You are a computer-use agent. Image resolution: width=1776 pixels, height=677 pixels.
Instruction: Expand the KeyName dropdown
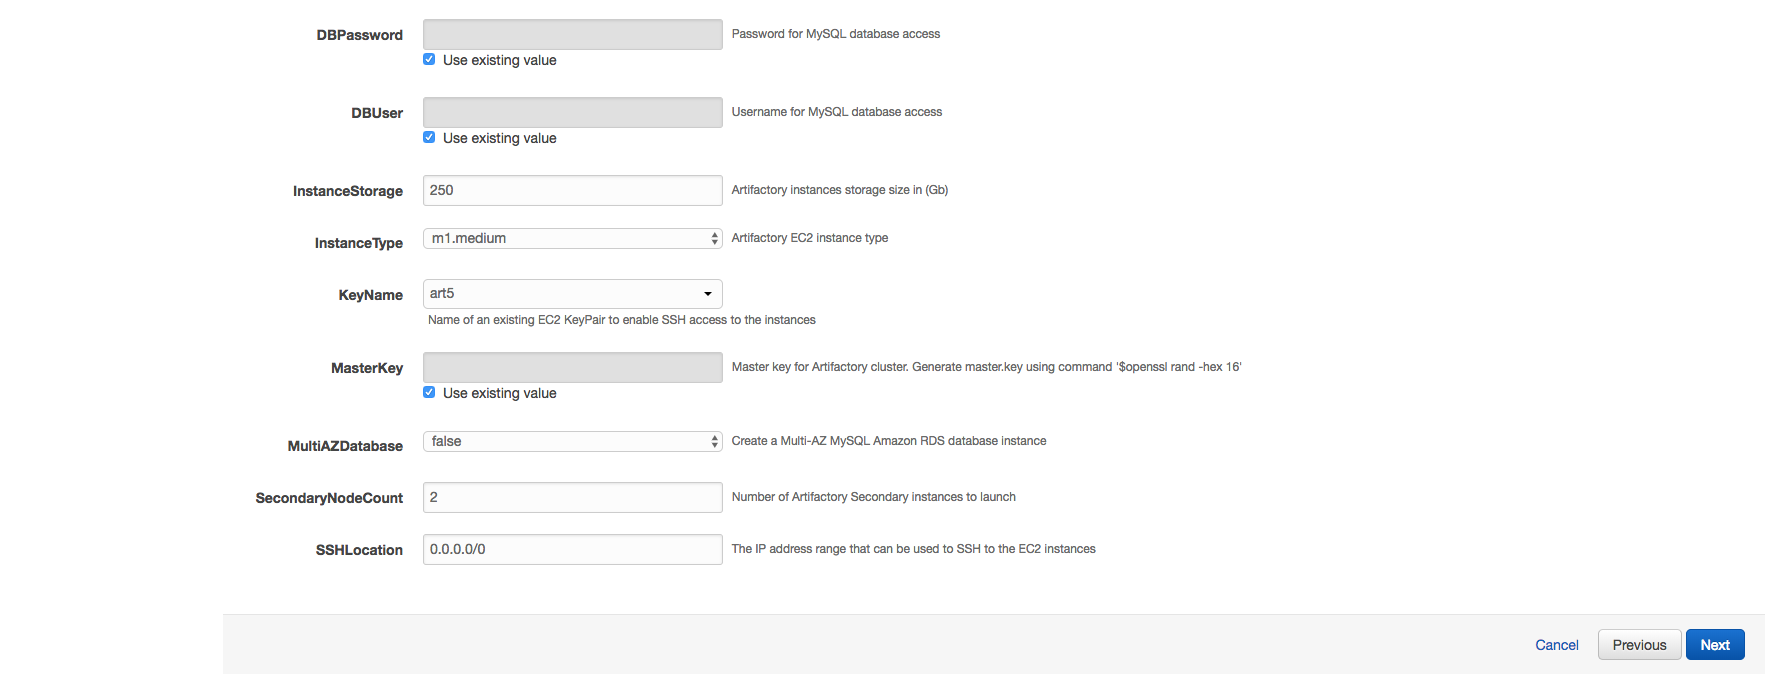click(572, 294)
